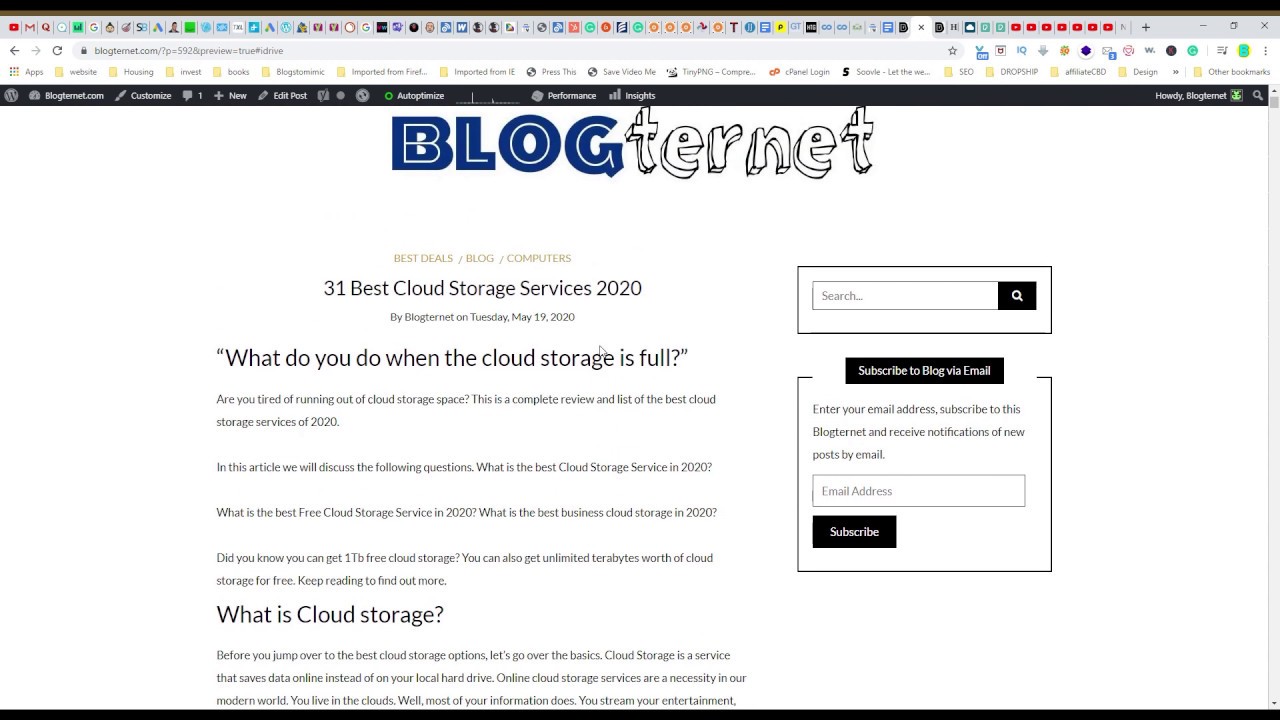This screenshot has width=1280, height=720.
Task: Open Blogternet.com admin bar menu
Action: click(x=66, y=96)
